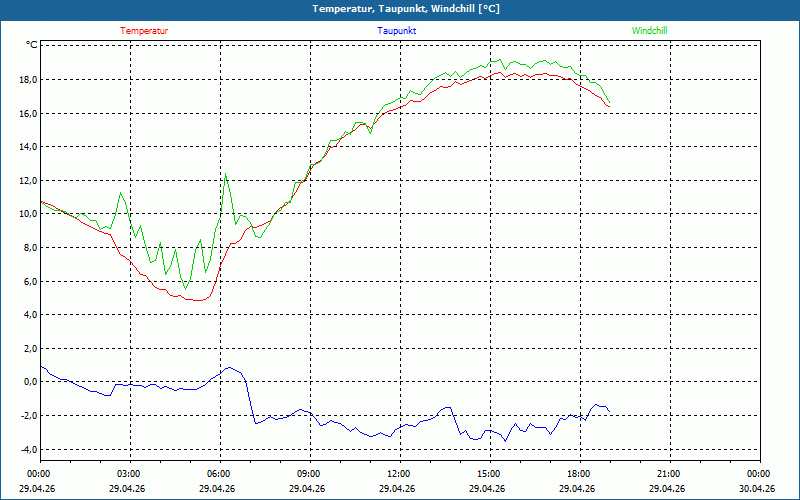Select the 06:00 time label on the x-axis
The height and width of the screenshot is (500, 800).
point(219,473)
